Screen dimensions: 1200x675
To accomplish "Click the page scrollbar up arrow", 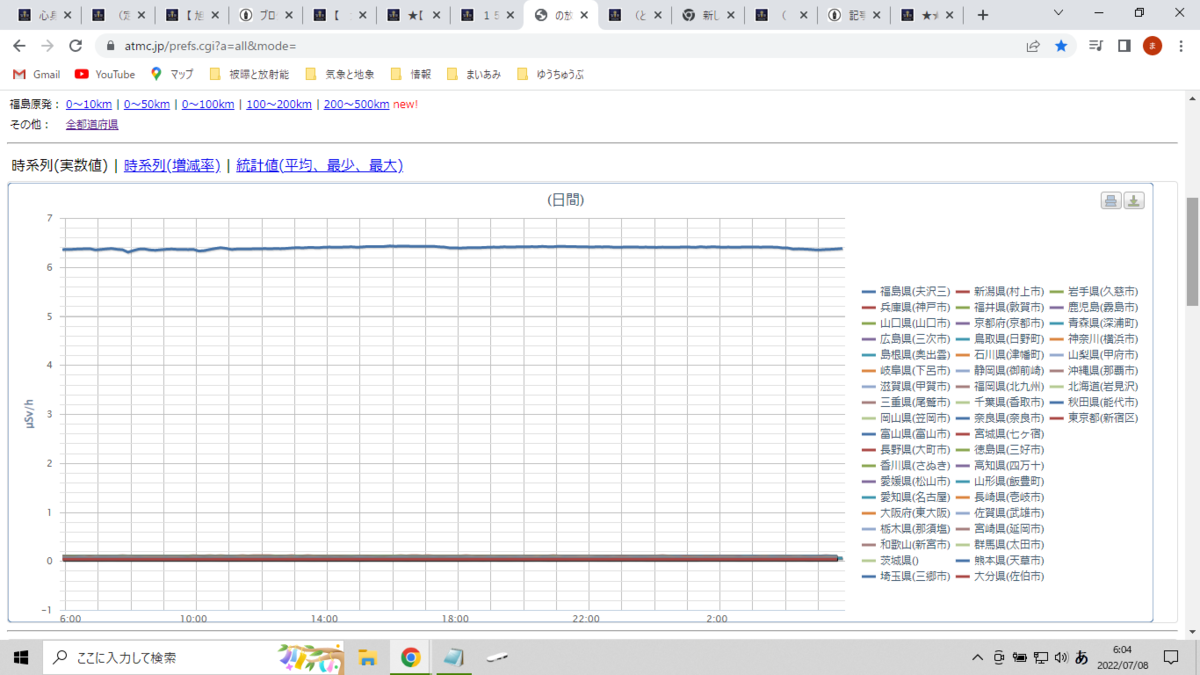I will point(1192,98).
